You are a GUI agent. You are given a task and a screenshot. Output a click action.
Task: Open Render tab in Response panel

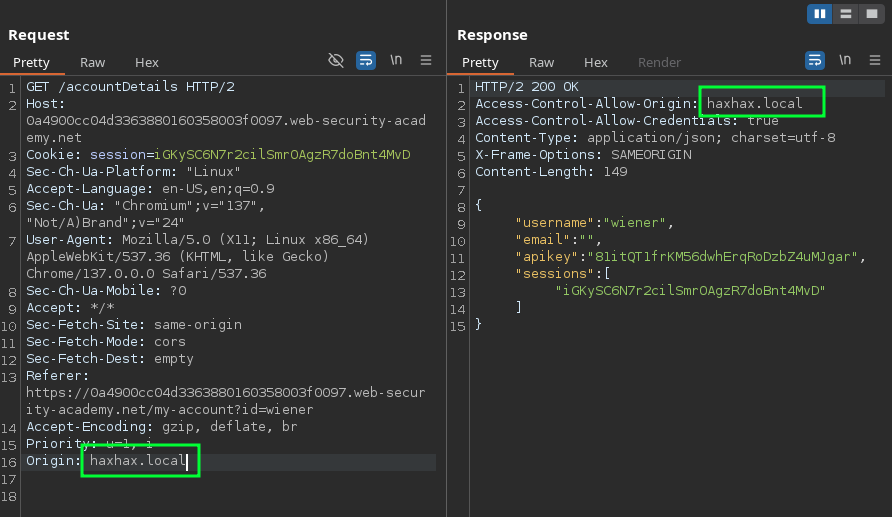[659, 63]
